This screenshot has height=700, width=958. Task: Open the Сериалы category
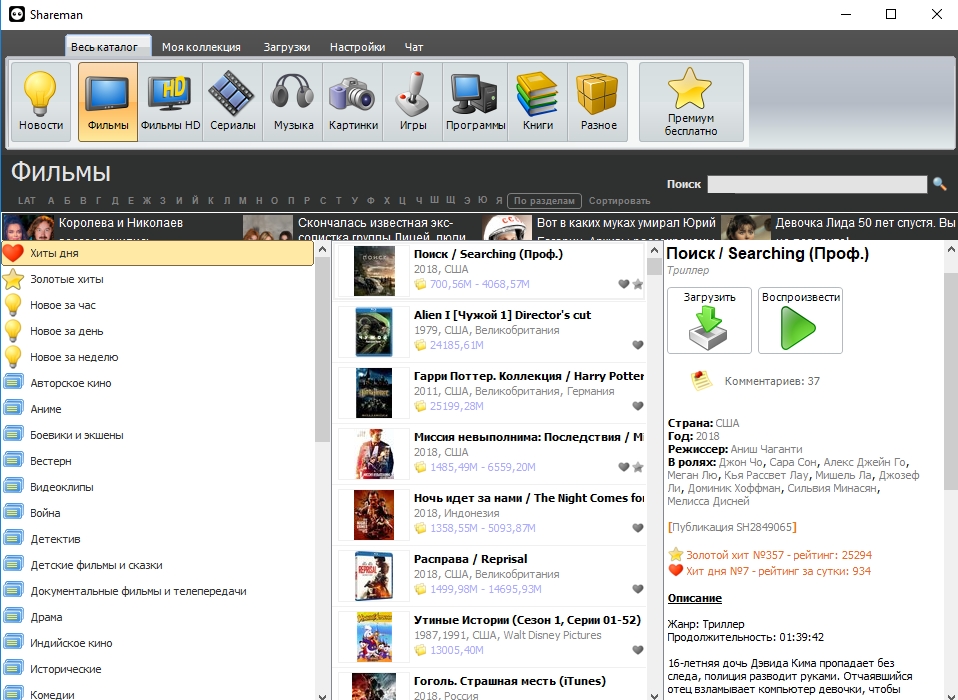click(233, 101)
